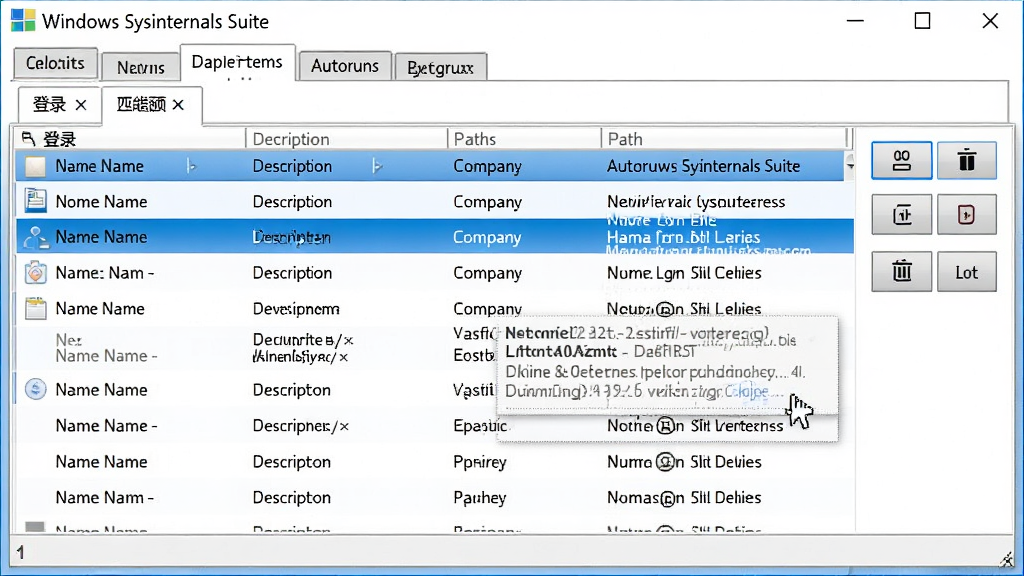
Task: Close the 匹能颜 sub-tab
Action: 178,104
